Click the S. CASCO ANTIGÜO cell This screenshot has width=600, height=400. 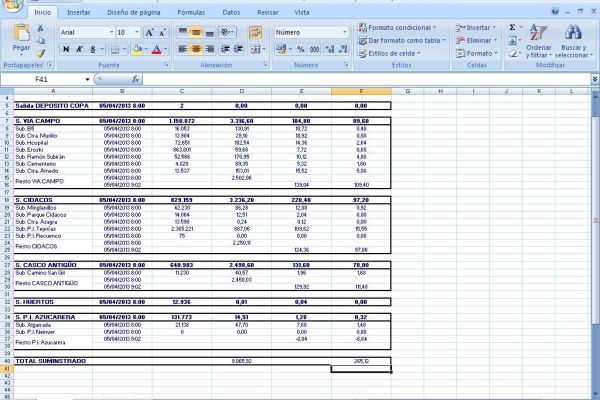click(x=53, y=265)
